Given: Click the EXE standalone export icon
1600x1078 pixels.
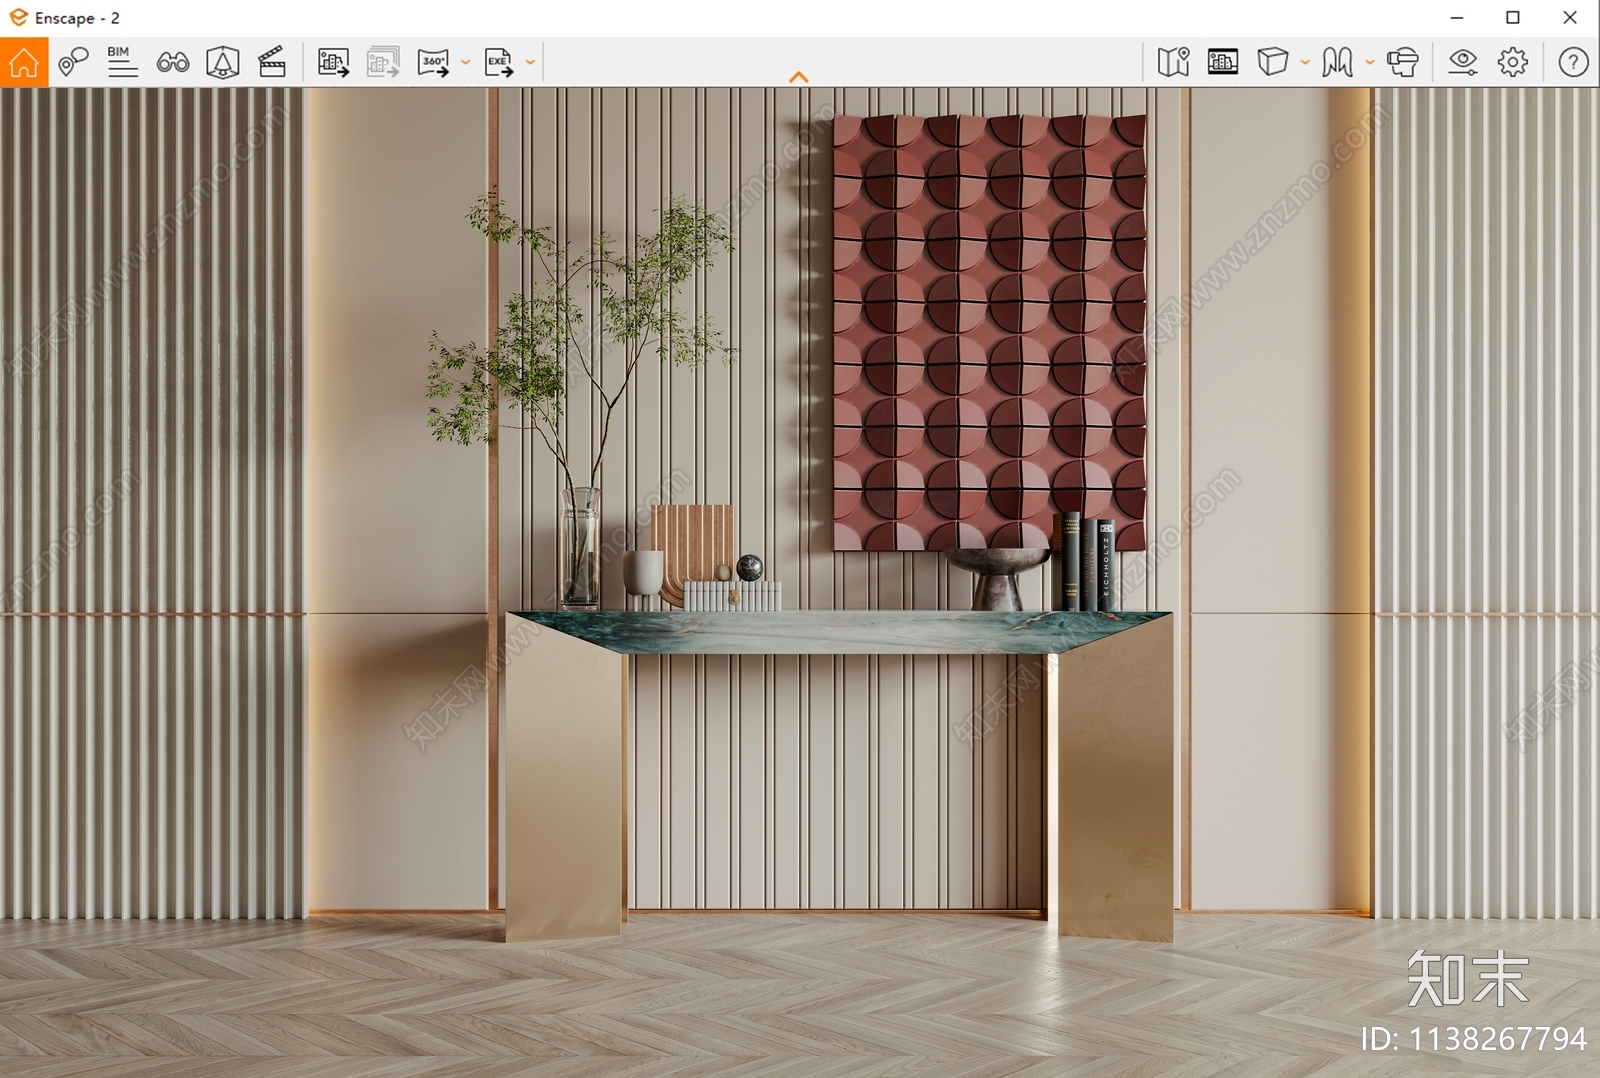Looking at the screenshot, I should coord(499,62).
